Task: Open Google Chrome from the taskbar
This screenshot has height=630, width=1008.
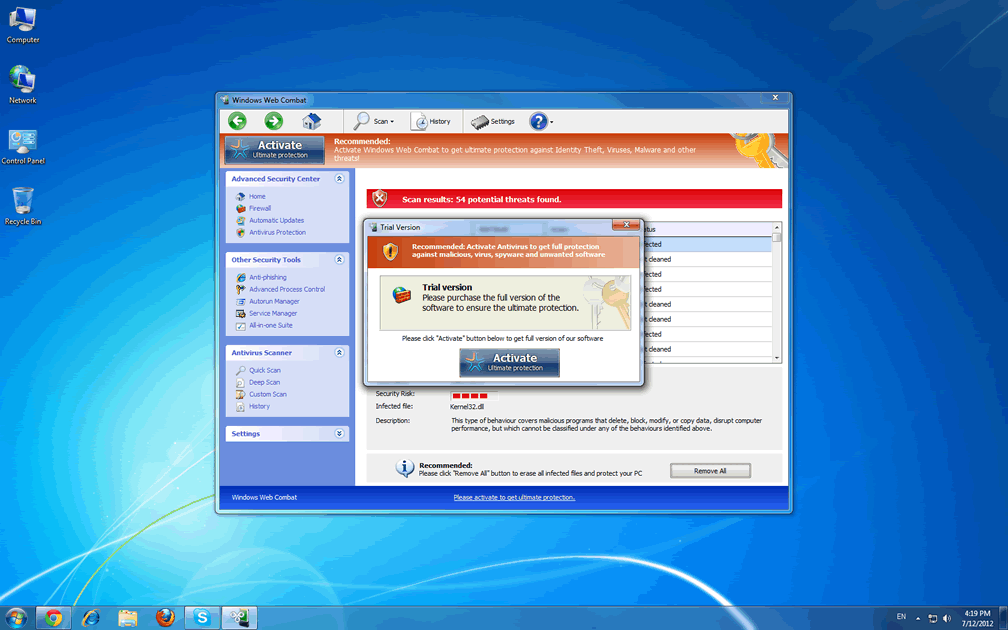Action: point(53,618)
